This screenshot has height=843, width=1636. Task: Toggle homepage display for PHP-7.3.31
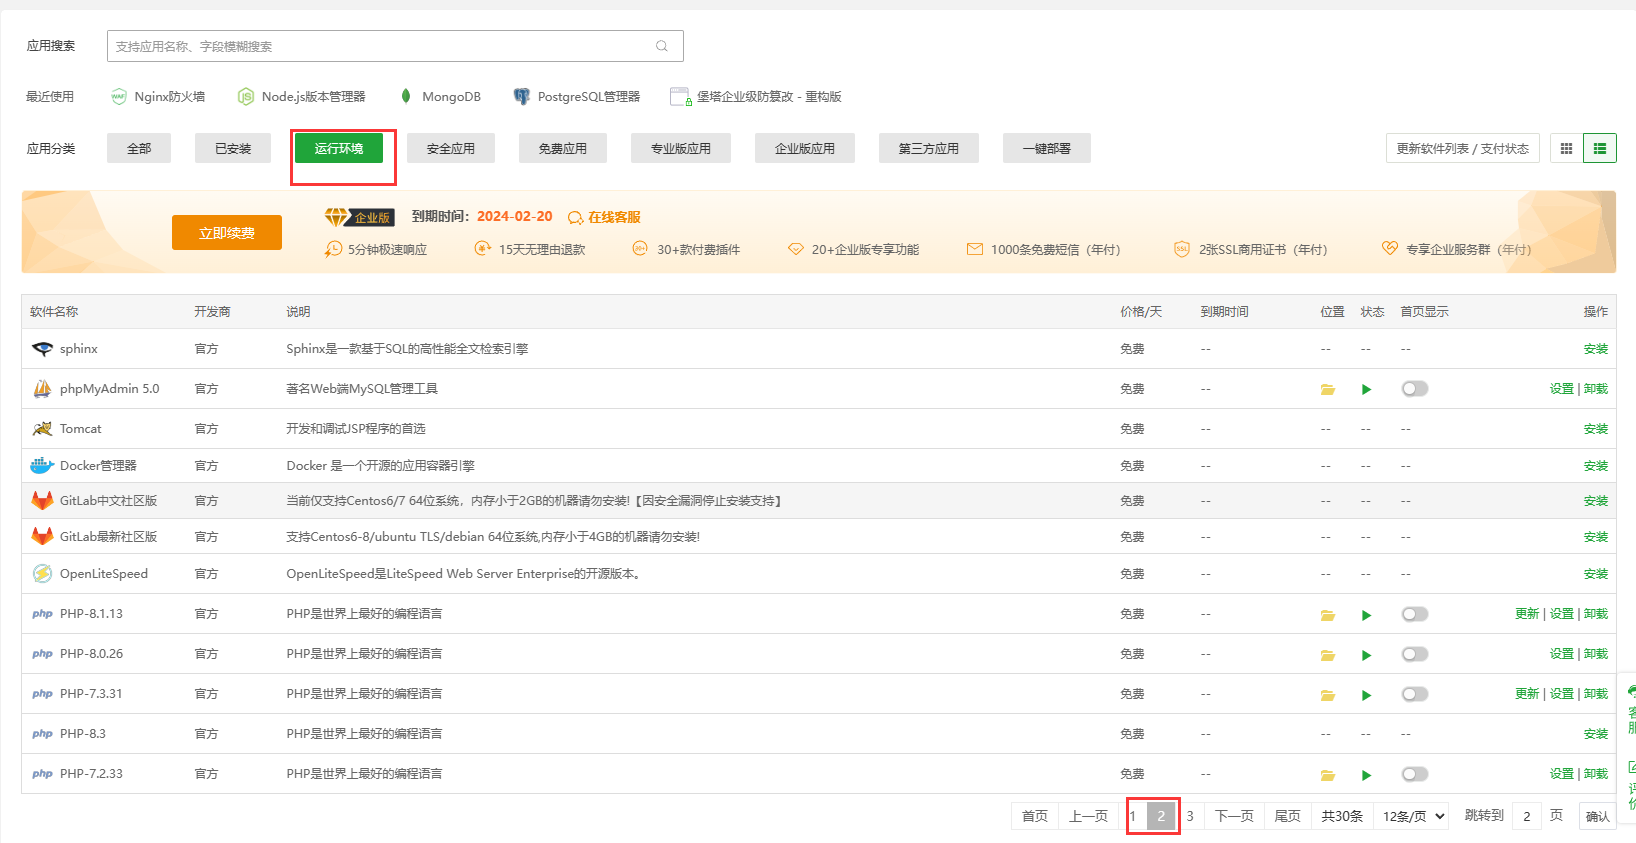click(1415, 694)
